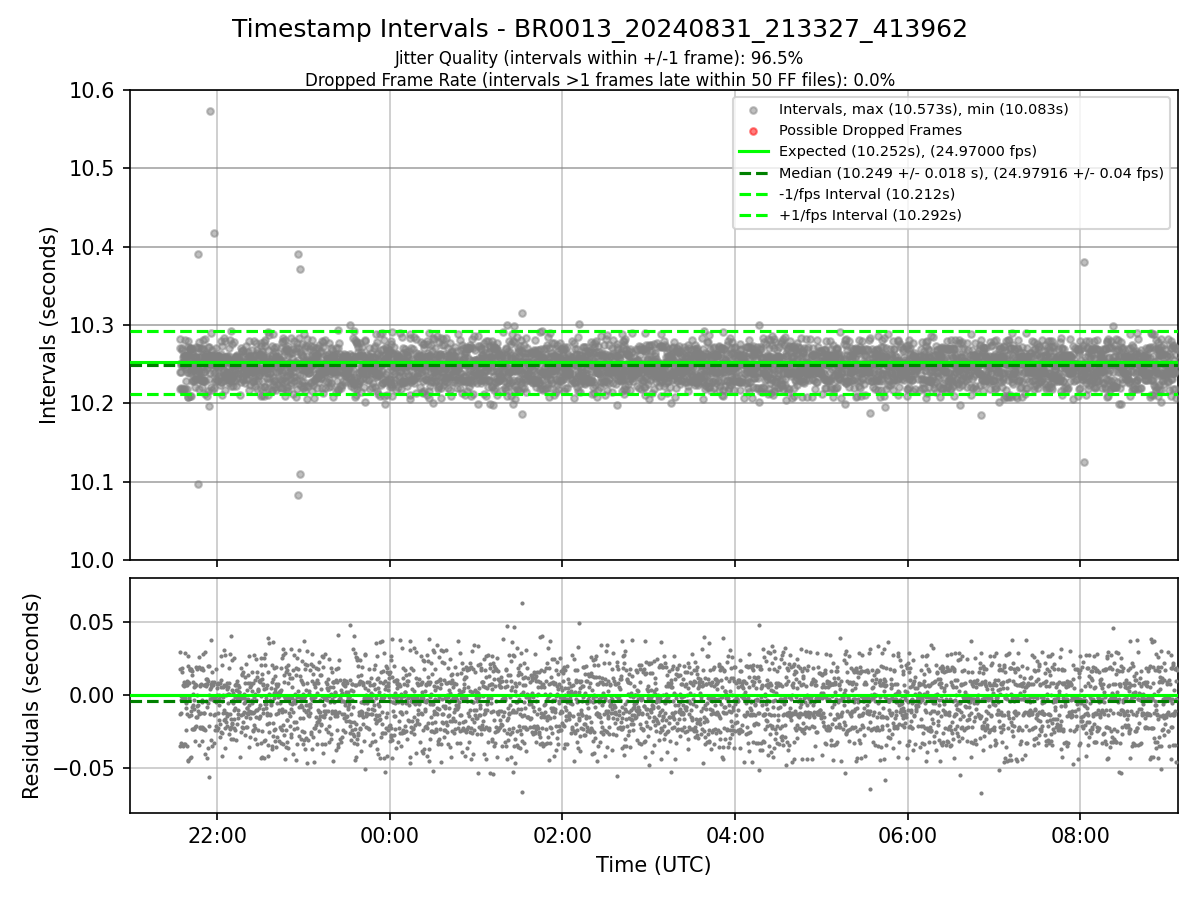Click the 'Dropped Frame Rate' subtitle line
The image size is (1200, 900).
(600, 80)
